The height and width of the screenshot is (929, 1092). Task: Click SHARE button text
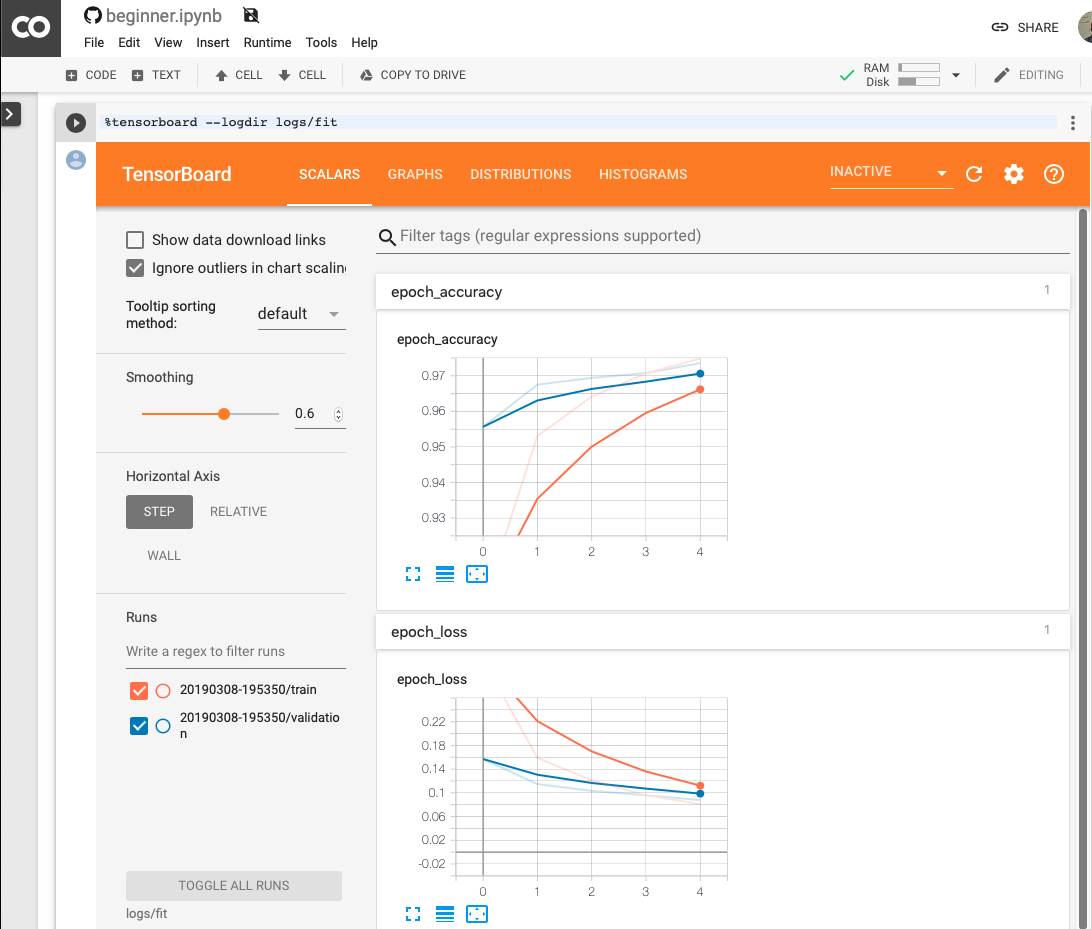tap(1038, 28)
